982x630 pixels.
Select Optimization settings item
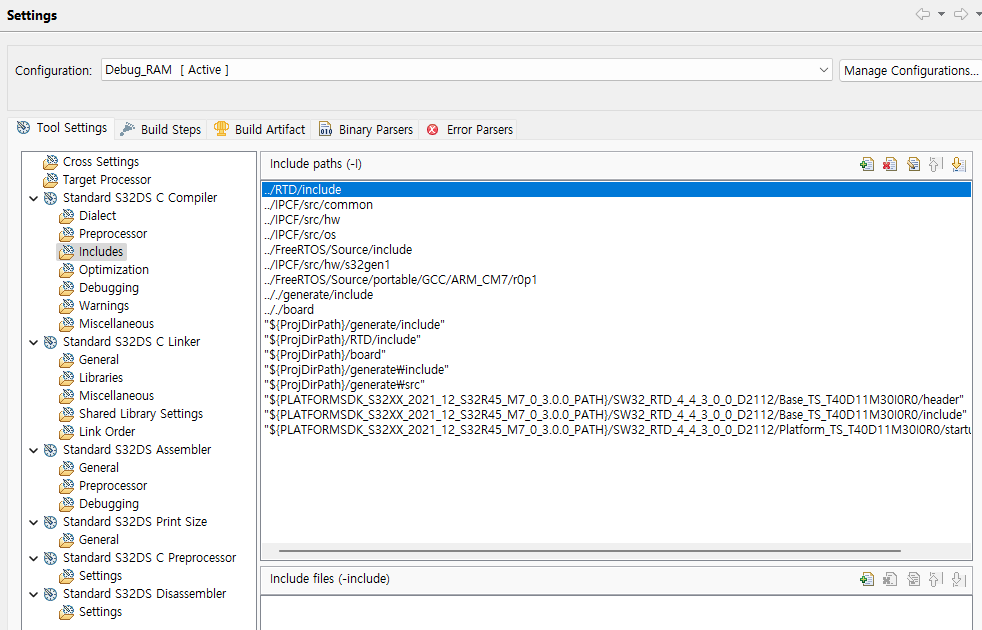coord(113,270)
